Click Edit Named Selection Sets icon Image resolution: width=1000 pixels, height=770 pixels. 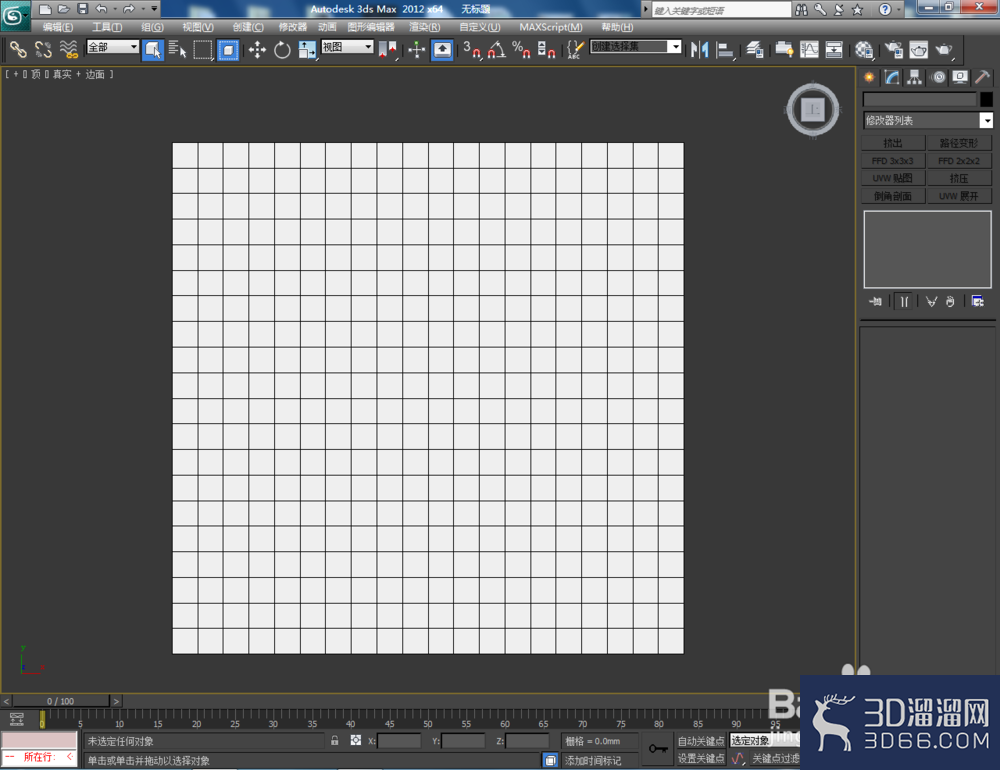pyautogui.click(x=575, y=49)
